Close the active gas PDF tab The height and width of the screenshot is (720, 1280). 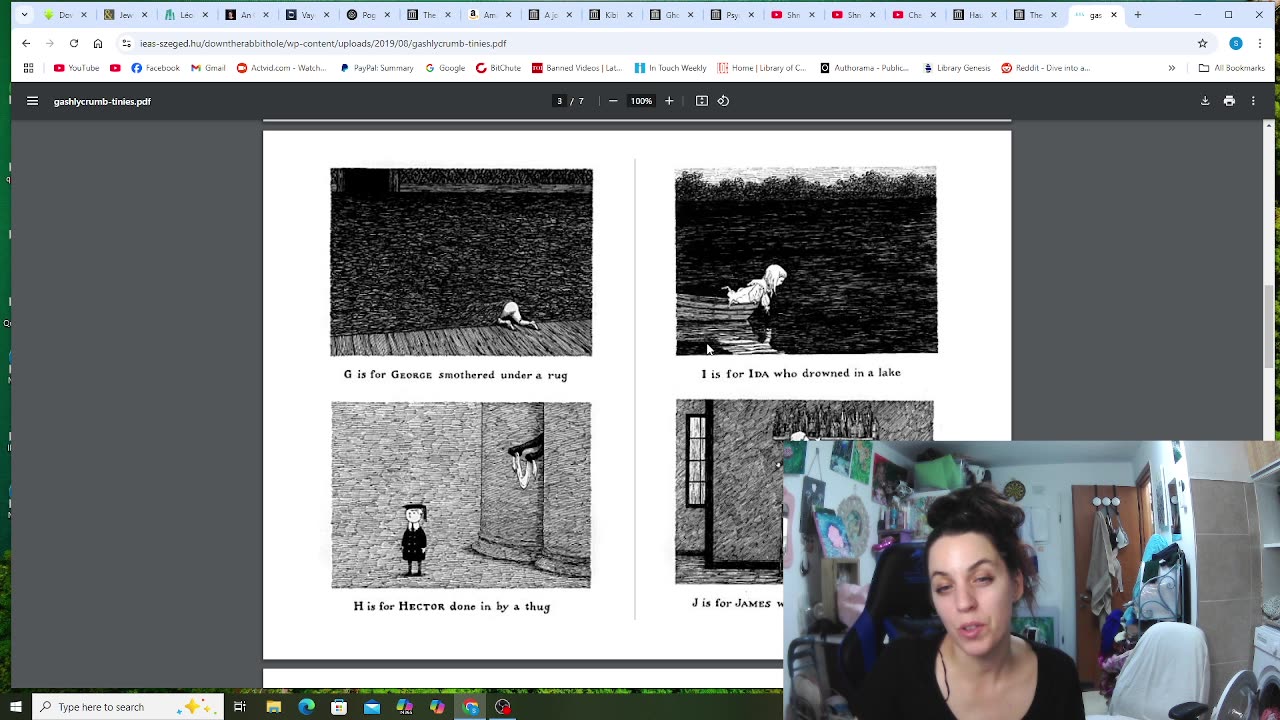[1113, 15]
